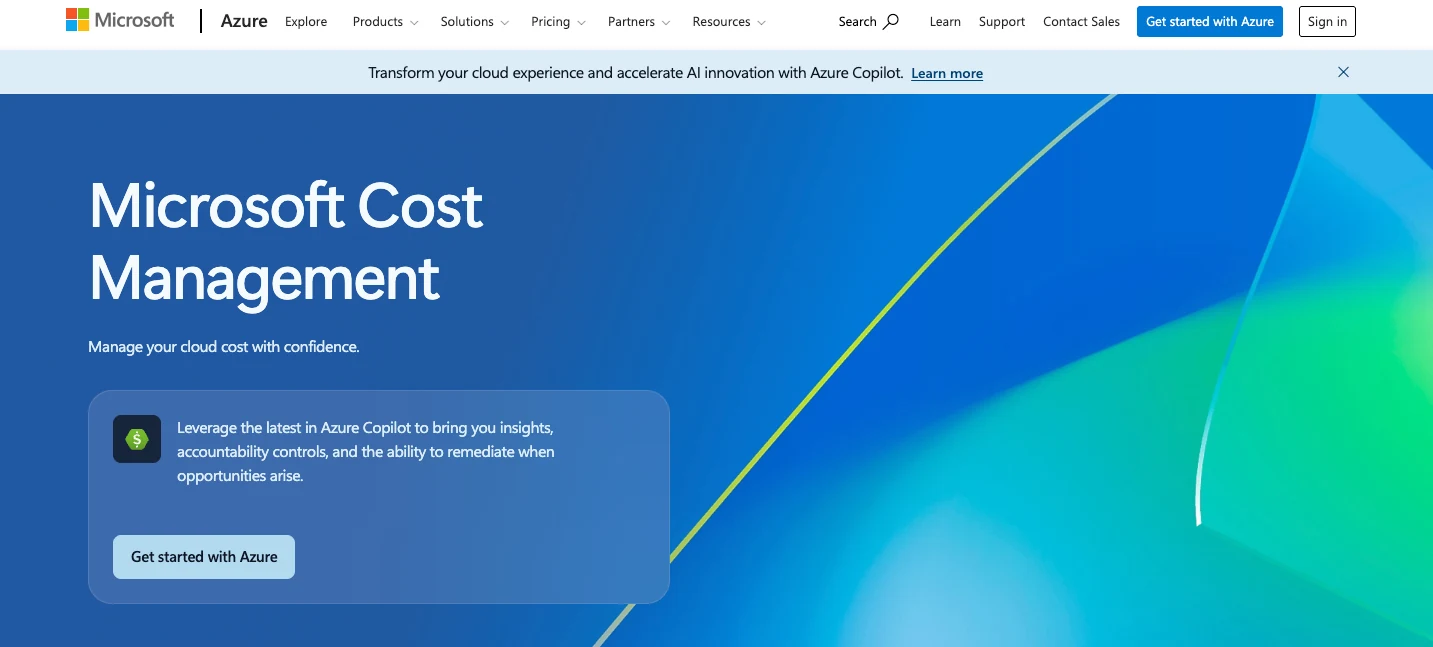Click the green Cost Management dollar icon
1433x647 pixels.
click(x=137, y=439)
